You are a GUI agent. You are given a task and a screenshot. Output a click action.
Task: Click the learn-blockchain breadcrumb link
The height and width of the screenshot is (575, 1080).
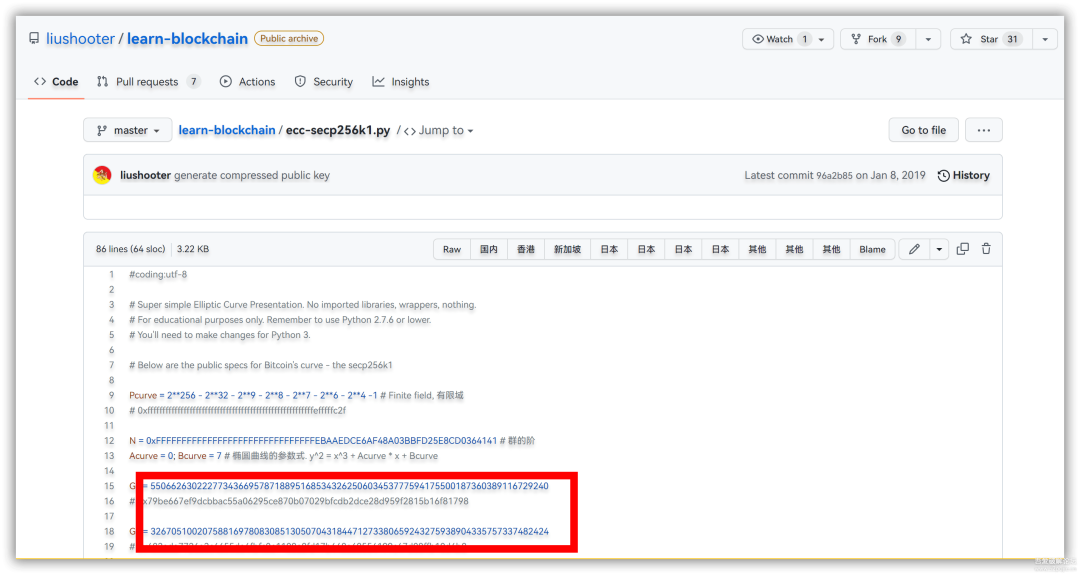coord(227,130)
